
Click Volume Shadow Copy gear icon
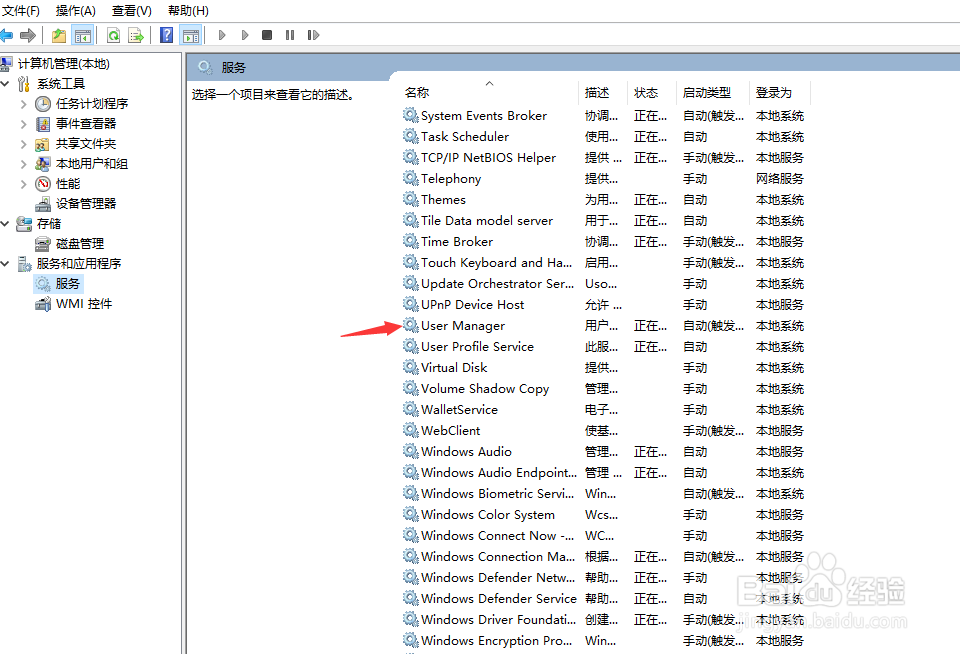[x=410, y=388]
